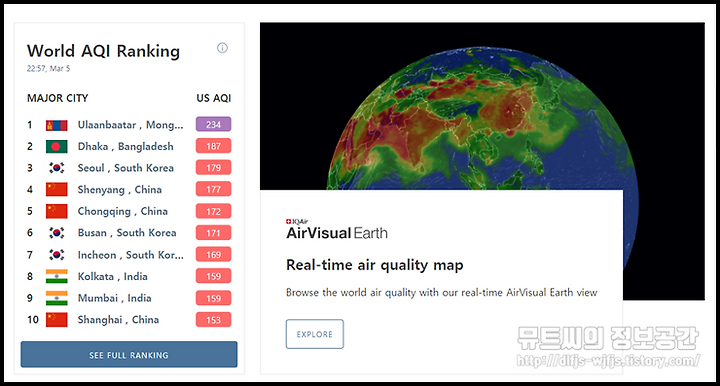
Task: Open Mumbai, India city entry
Action: pyautogui.click(x=114, y=298)
